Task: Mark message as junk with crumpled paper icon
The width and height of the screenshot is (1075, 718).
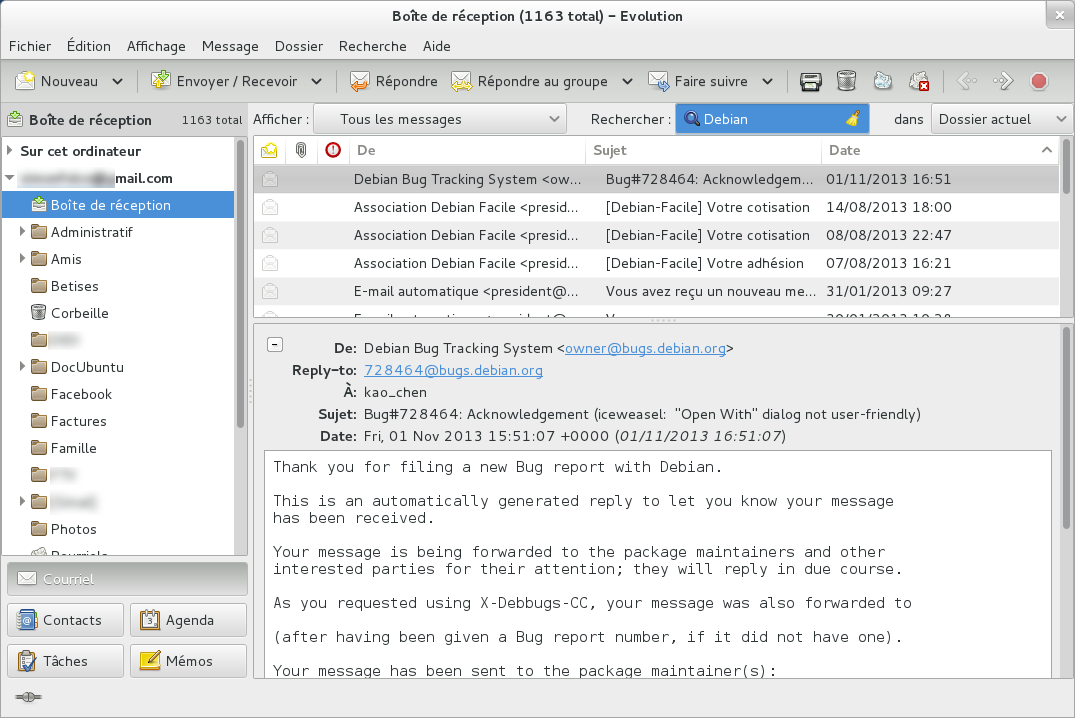Action: click(x=882, y=82)
